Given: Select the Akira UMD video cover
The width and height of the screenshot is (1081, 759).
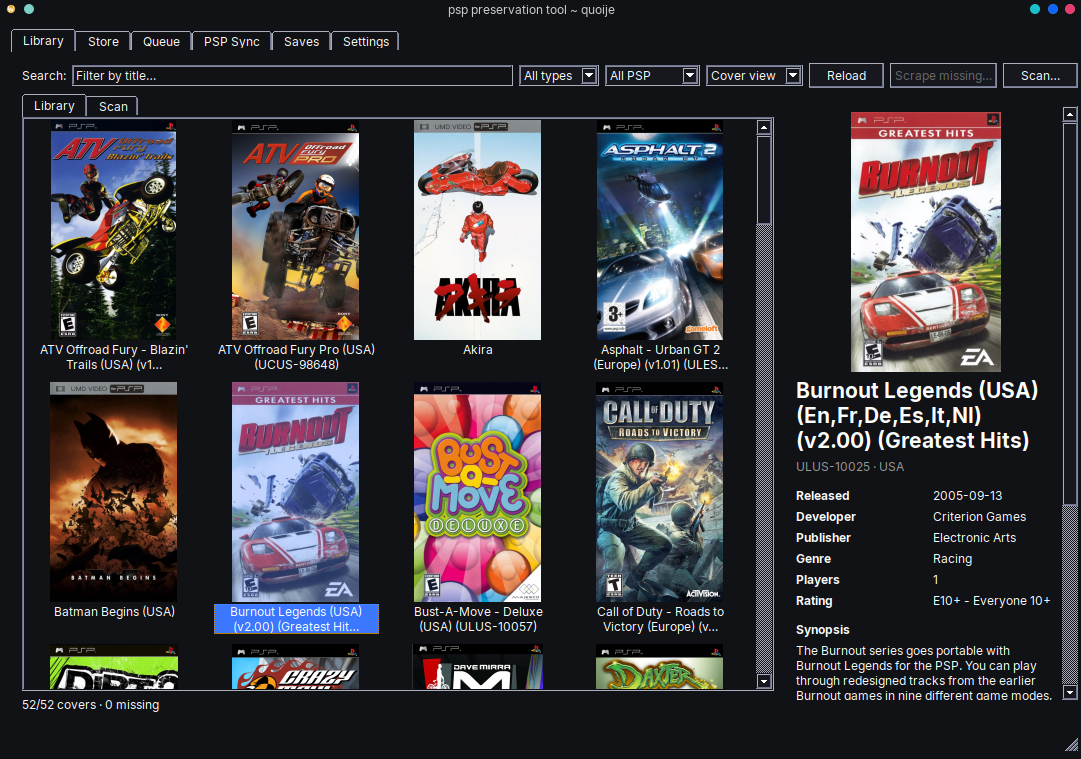Looking at the screenshot, I should (478, 230).
